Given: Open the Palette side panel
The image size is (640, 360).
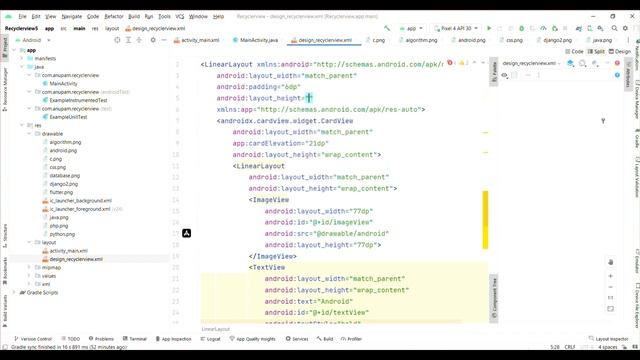Looking at the screenshot, I should pyautogui.click(x=493, y=71).
